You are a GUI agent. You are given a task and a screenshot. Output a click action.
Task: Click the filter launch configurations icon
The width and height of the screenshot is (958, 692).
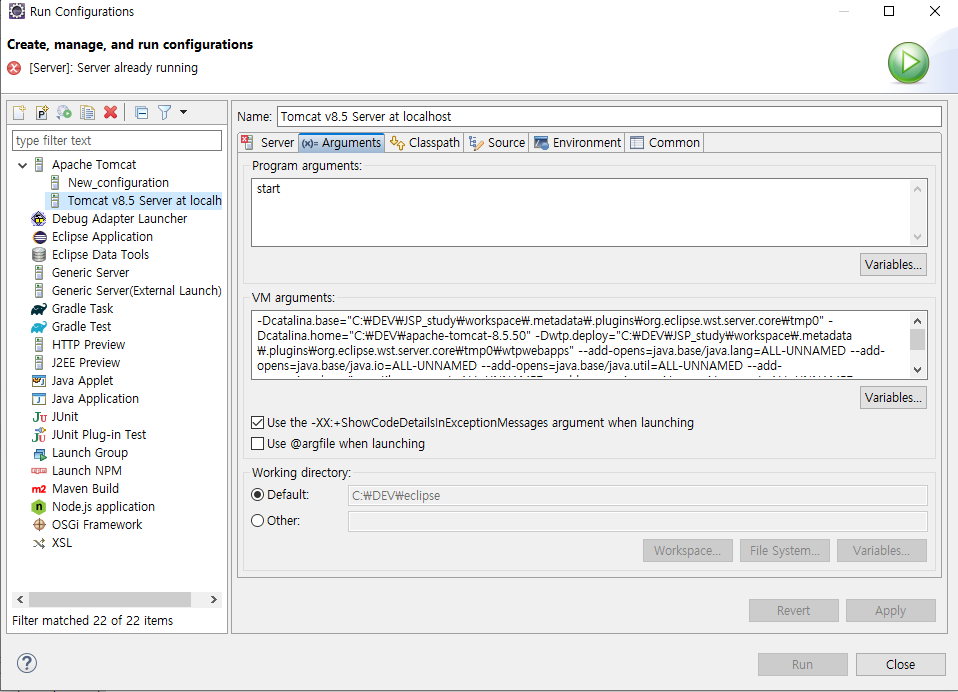pos(164,112)
